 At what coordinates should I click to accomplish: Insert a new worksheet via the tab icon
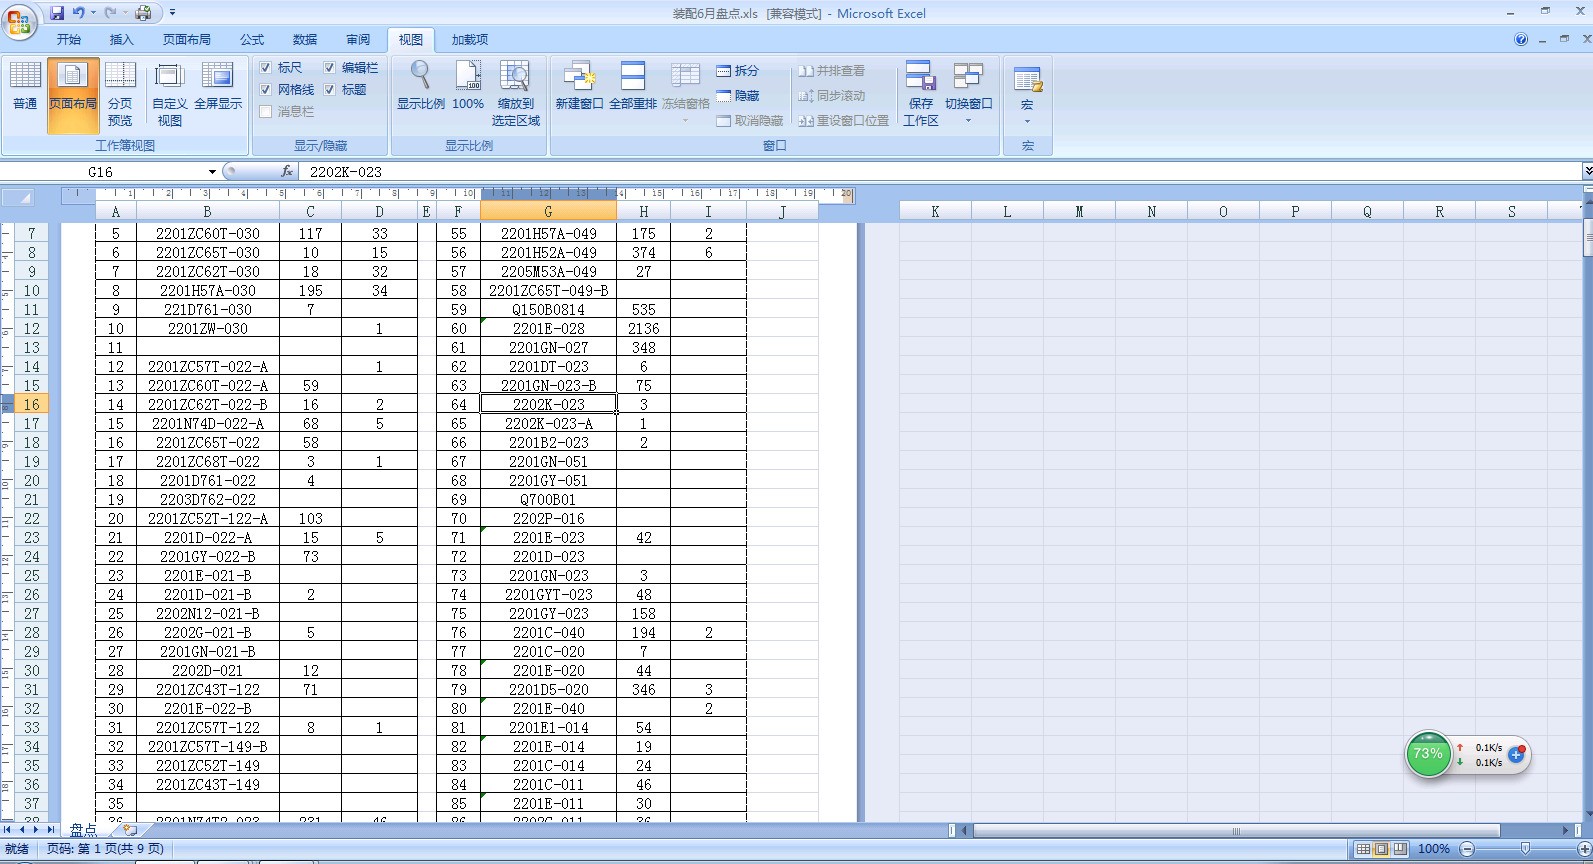click(x=129, y=830)
